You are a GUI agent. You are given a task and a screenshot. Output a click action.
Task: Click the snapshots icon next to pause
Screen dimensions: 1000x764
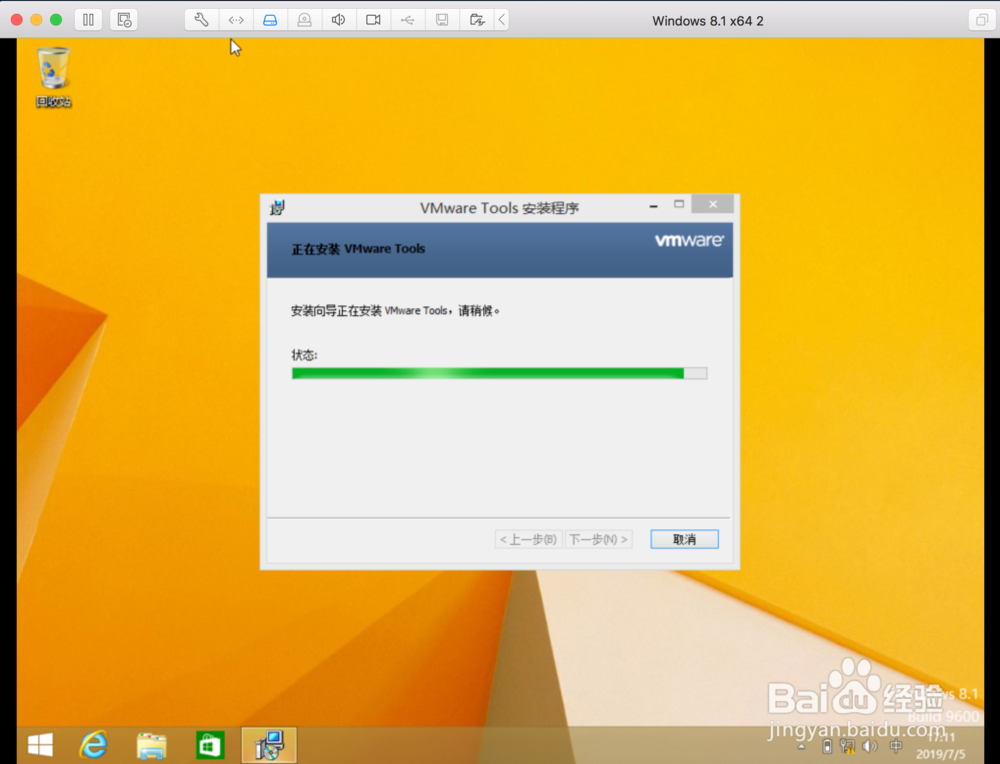[x=124, y=20]
